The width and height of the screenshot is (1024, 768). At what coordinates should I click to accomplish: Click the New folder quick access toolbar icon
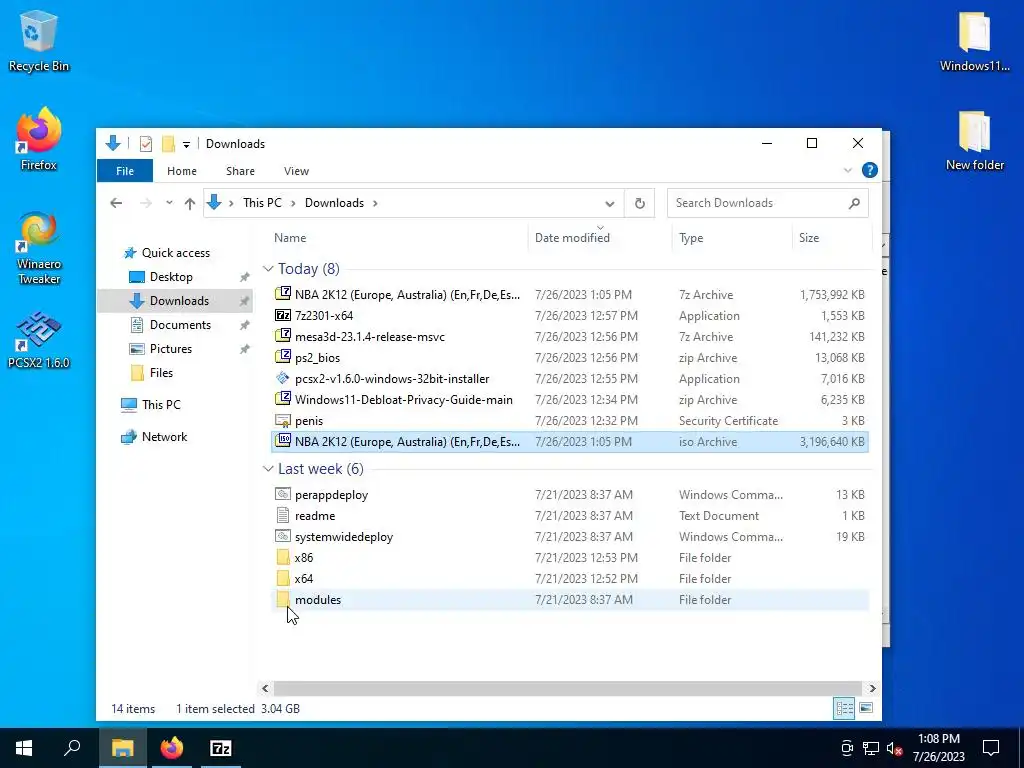point(168,144)
